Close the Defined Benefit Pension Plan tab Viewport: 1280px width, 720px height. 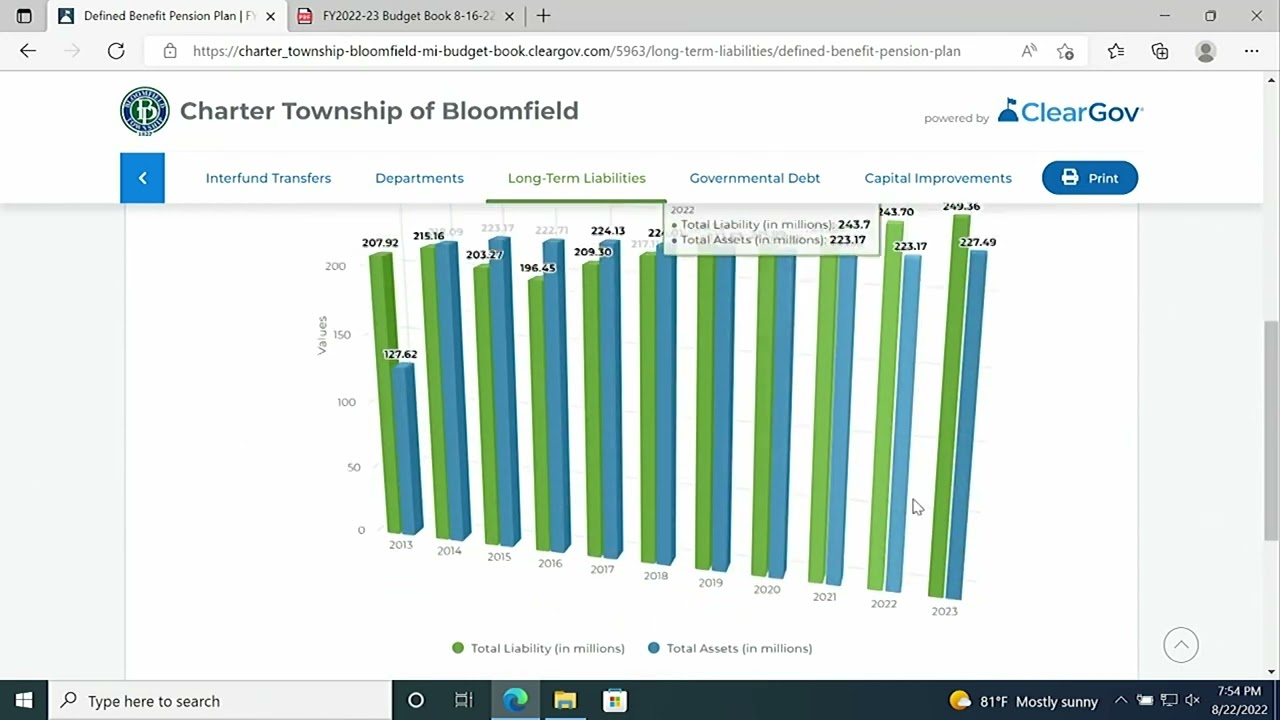(x=270, y=16)
